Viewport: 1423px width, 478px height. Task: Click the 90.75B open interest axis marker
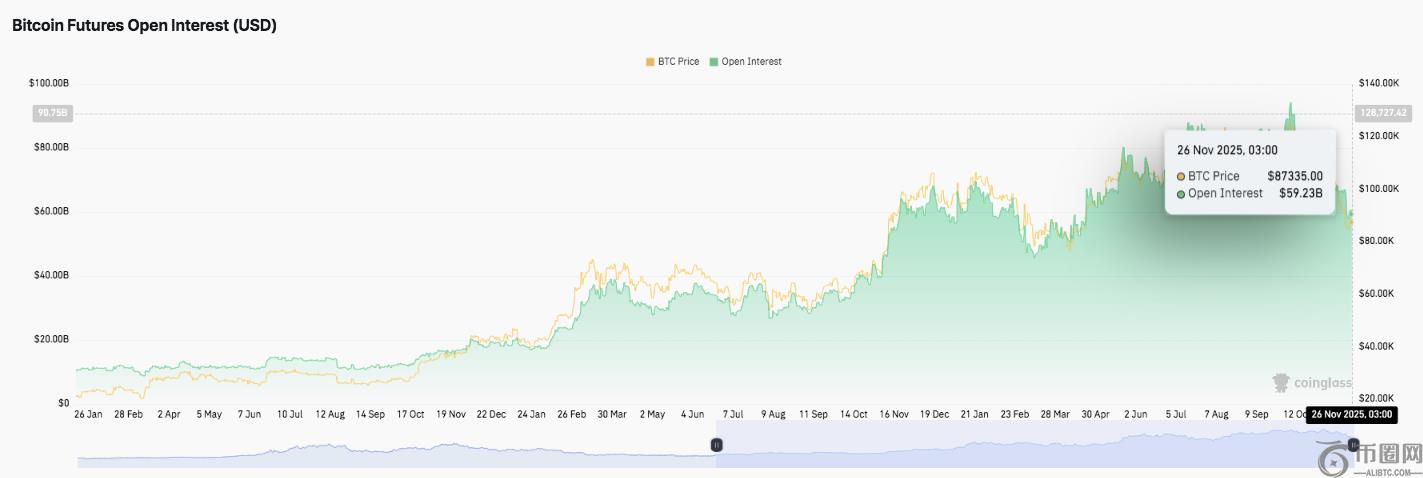[x=52, y=113]
